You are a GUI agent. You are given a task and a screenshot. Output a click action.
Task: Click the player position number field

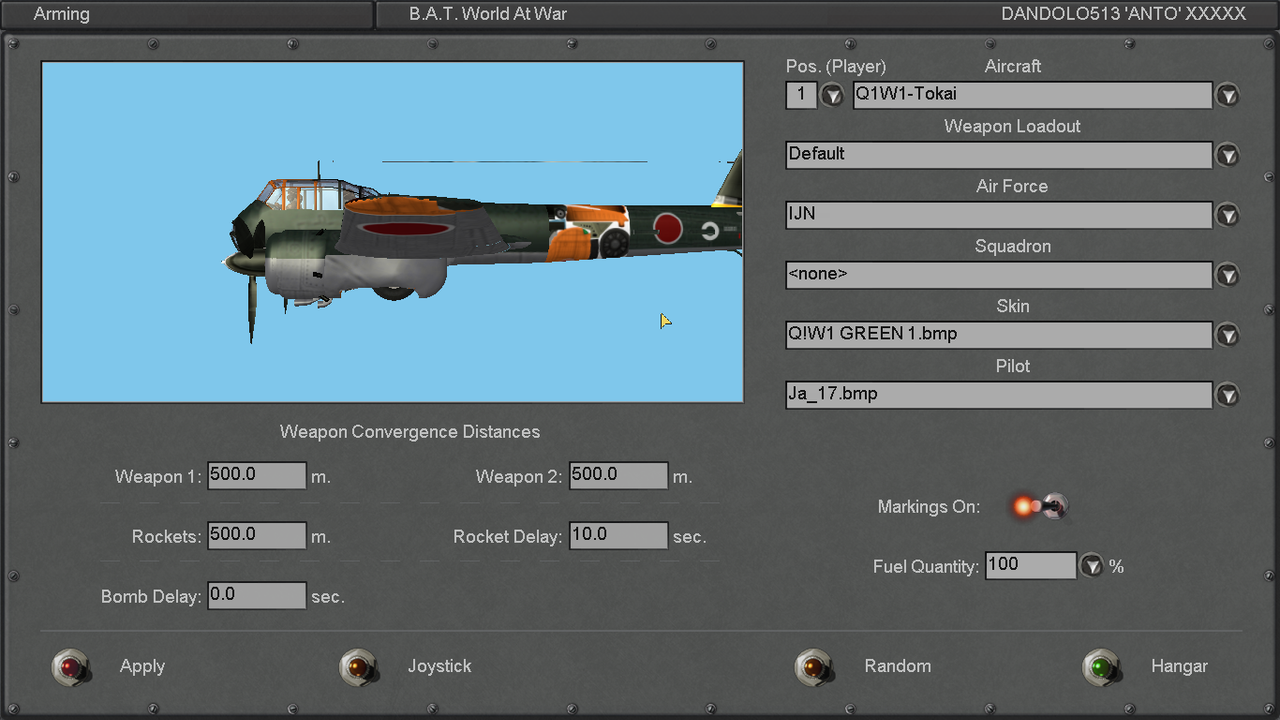[801, 95]
